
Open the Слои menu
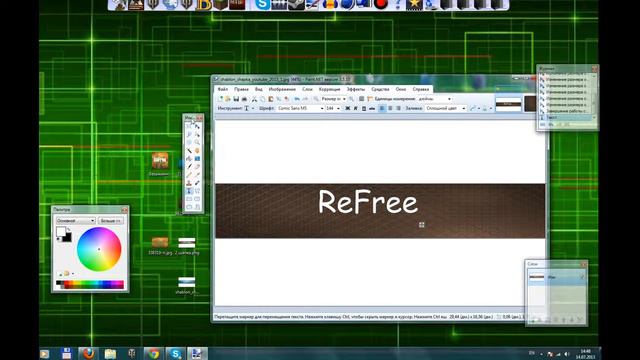click(307, 89)
